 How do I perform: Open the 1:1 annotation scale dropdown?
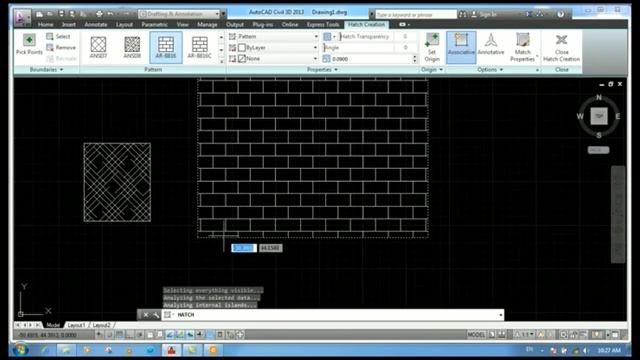point(525,335)
